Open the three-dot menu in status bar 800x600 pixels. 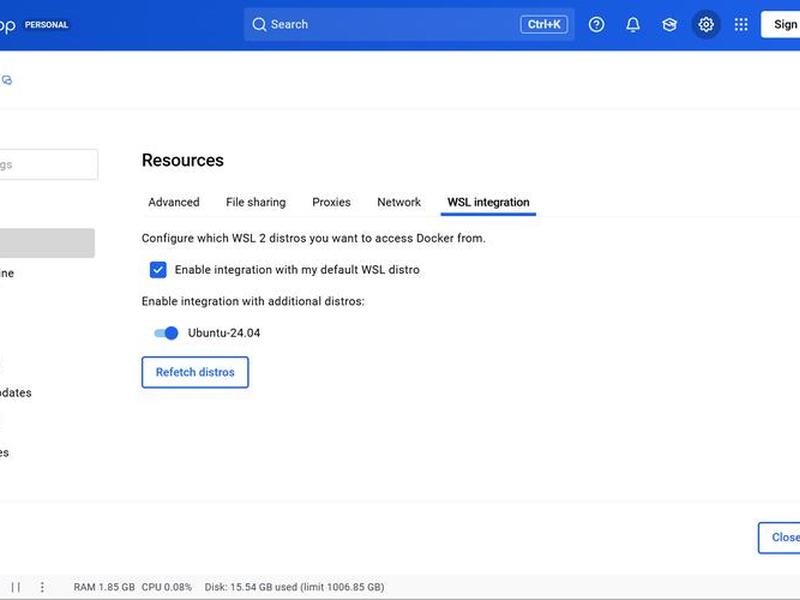point(42,587)
